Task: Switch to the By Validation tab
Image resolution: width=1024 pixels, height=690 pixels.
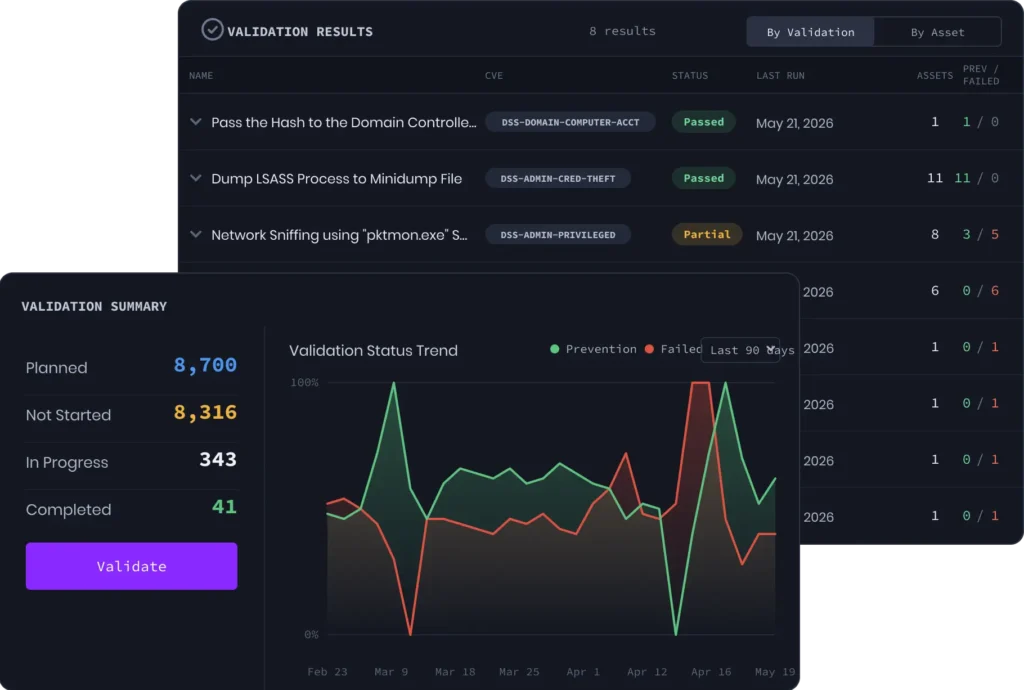Action: click(x=810, y=32)
